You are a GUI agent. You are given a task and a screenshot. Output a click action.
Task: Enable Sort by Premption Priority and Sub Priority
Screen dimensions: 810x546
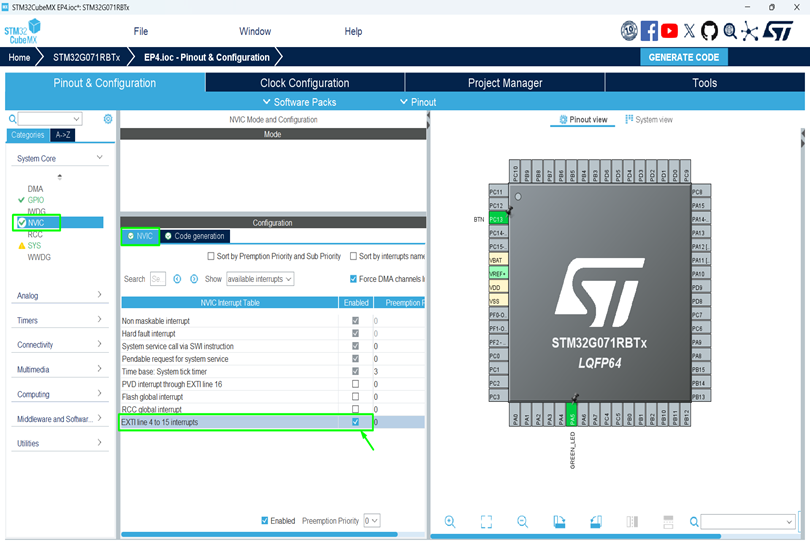click(211, 256)
